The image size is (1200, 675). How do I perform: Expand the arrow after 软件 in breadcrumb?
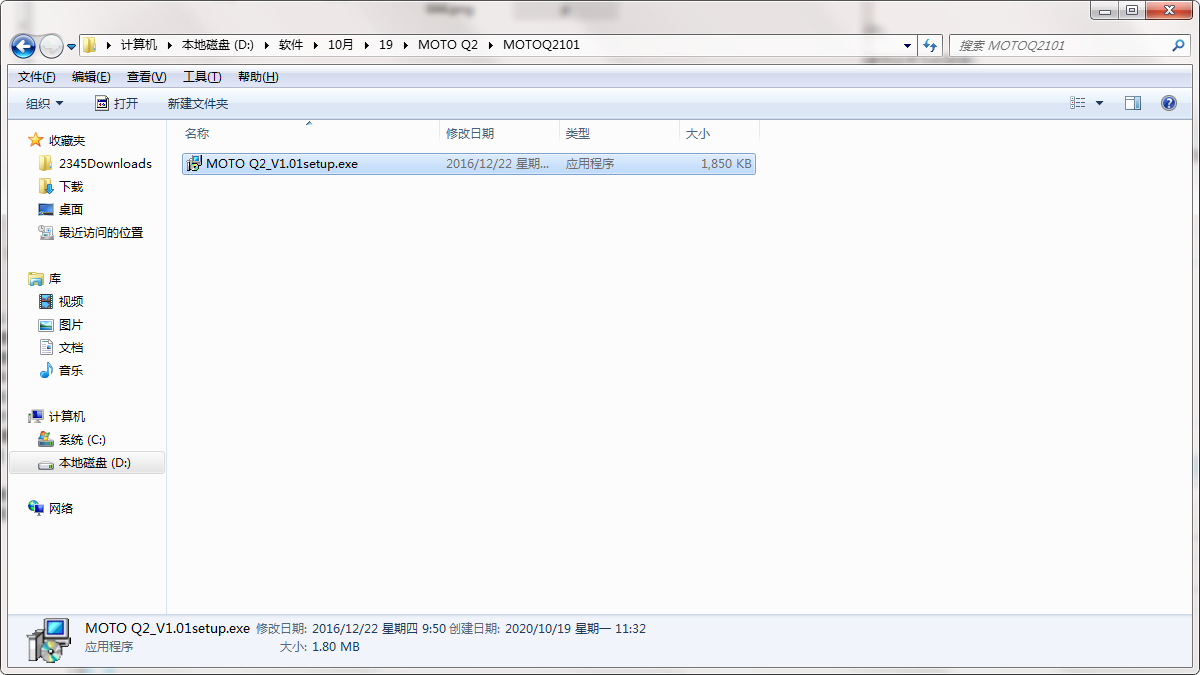[x=316, y=45]
